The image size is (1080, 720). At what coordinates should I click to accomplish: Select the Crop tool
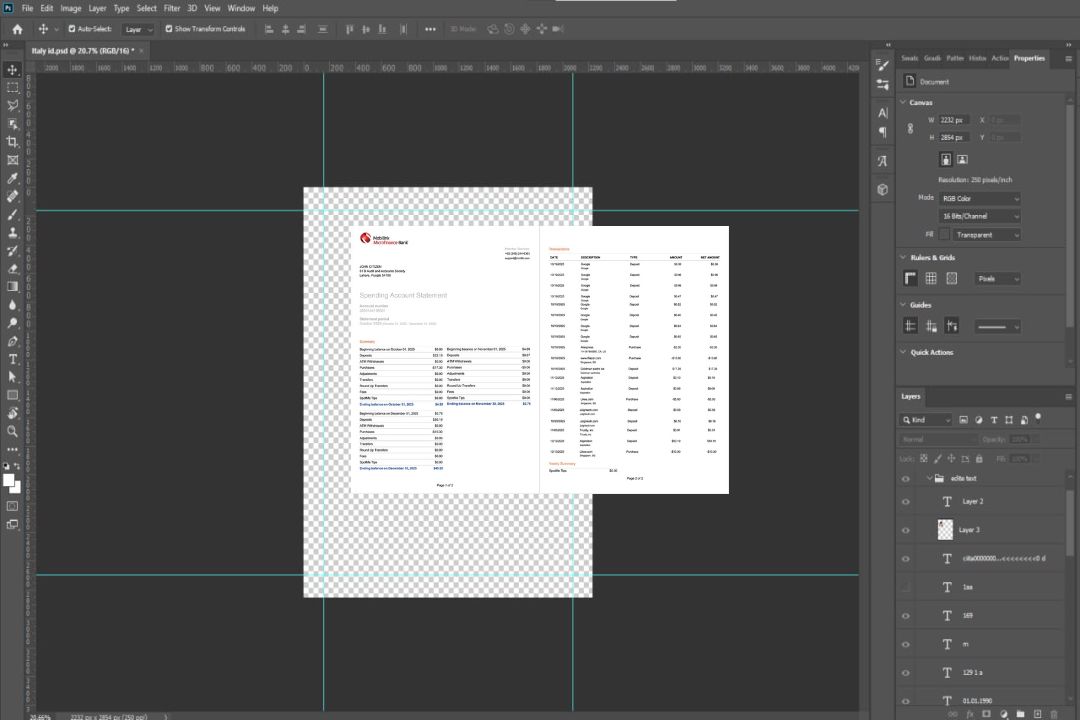(x=13, y=142)
